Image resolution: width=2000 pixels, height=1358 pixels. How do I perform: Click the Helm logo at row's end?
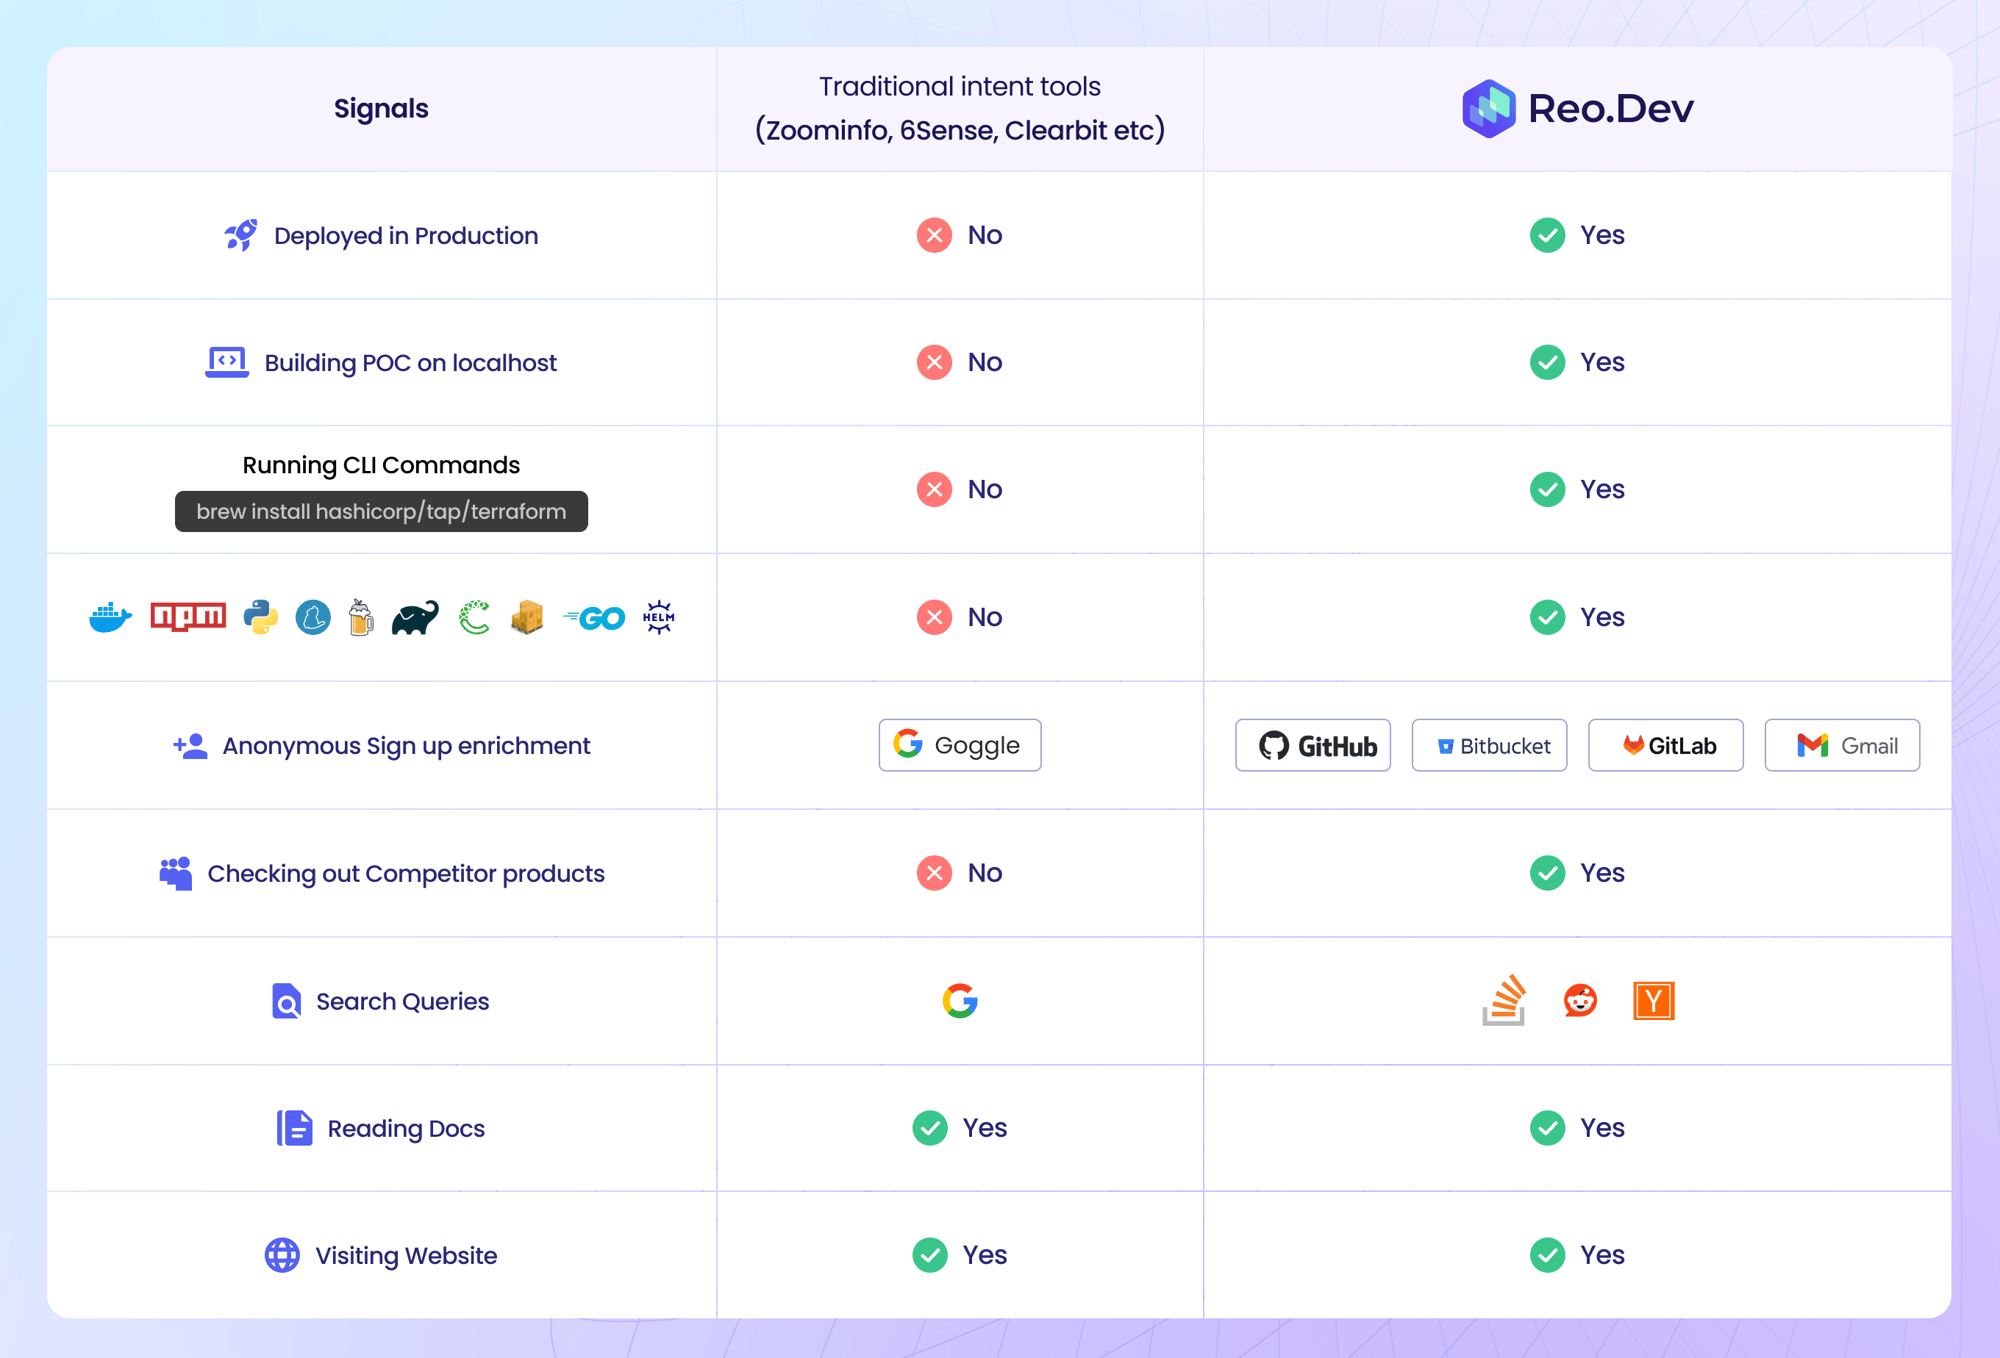coord(659,617)
